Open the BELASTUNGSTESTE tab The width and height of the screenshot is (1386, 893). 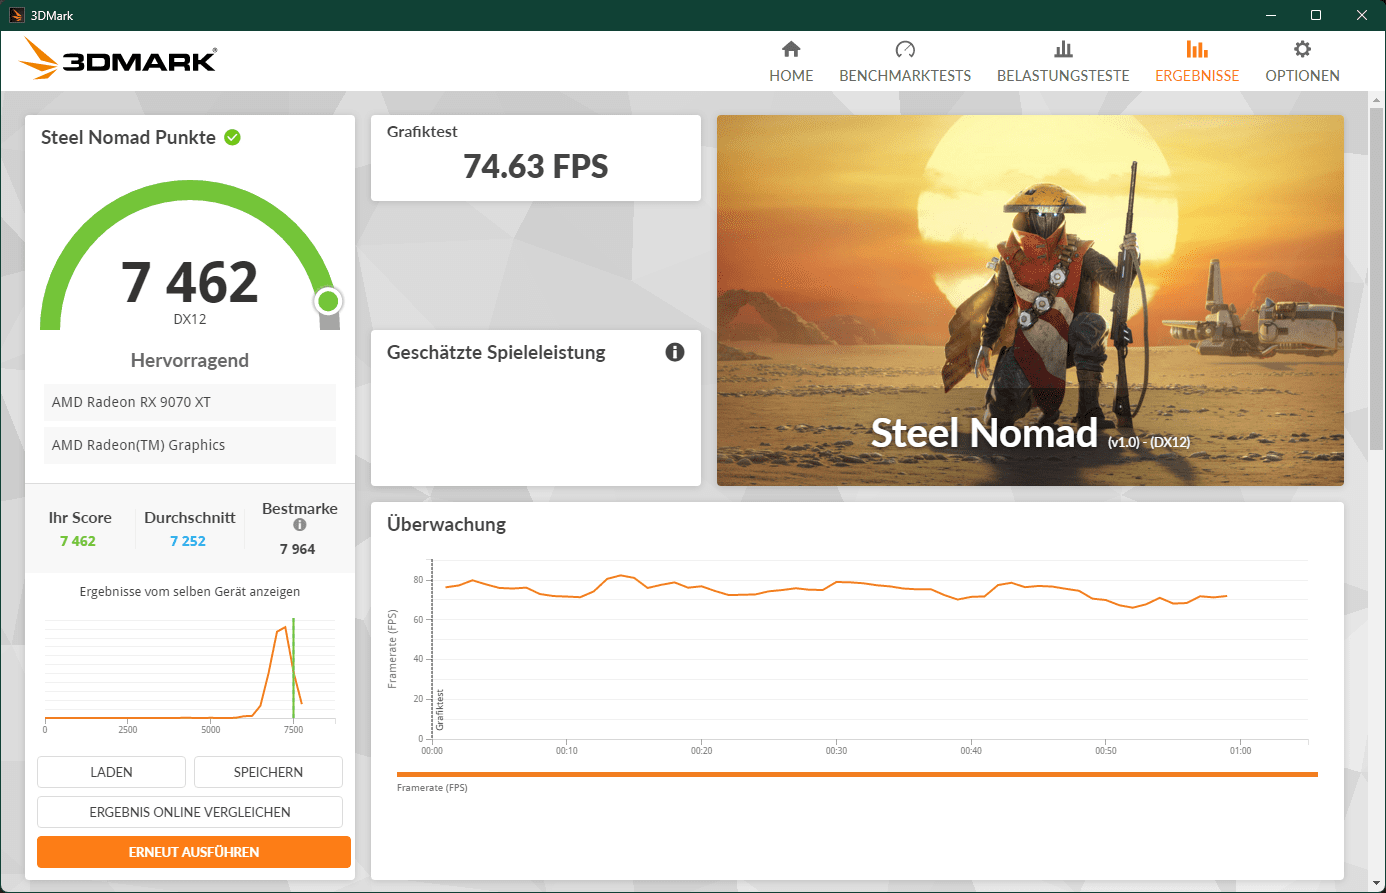click(1063, 61)
